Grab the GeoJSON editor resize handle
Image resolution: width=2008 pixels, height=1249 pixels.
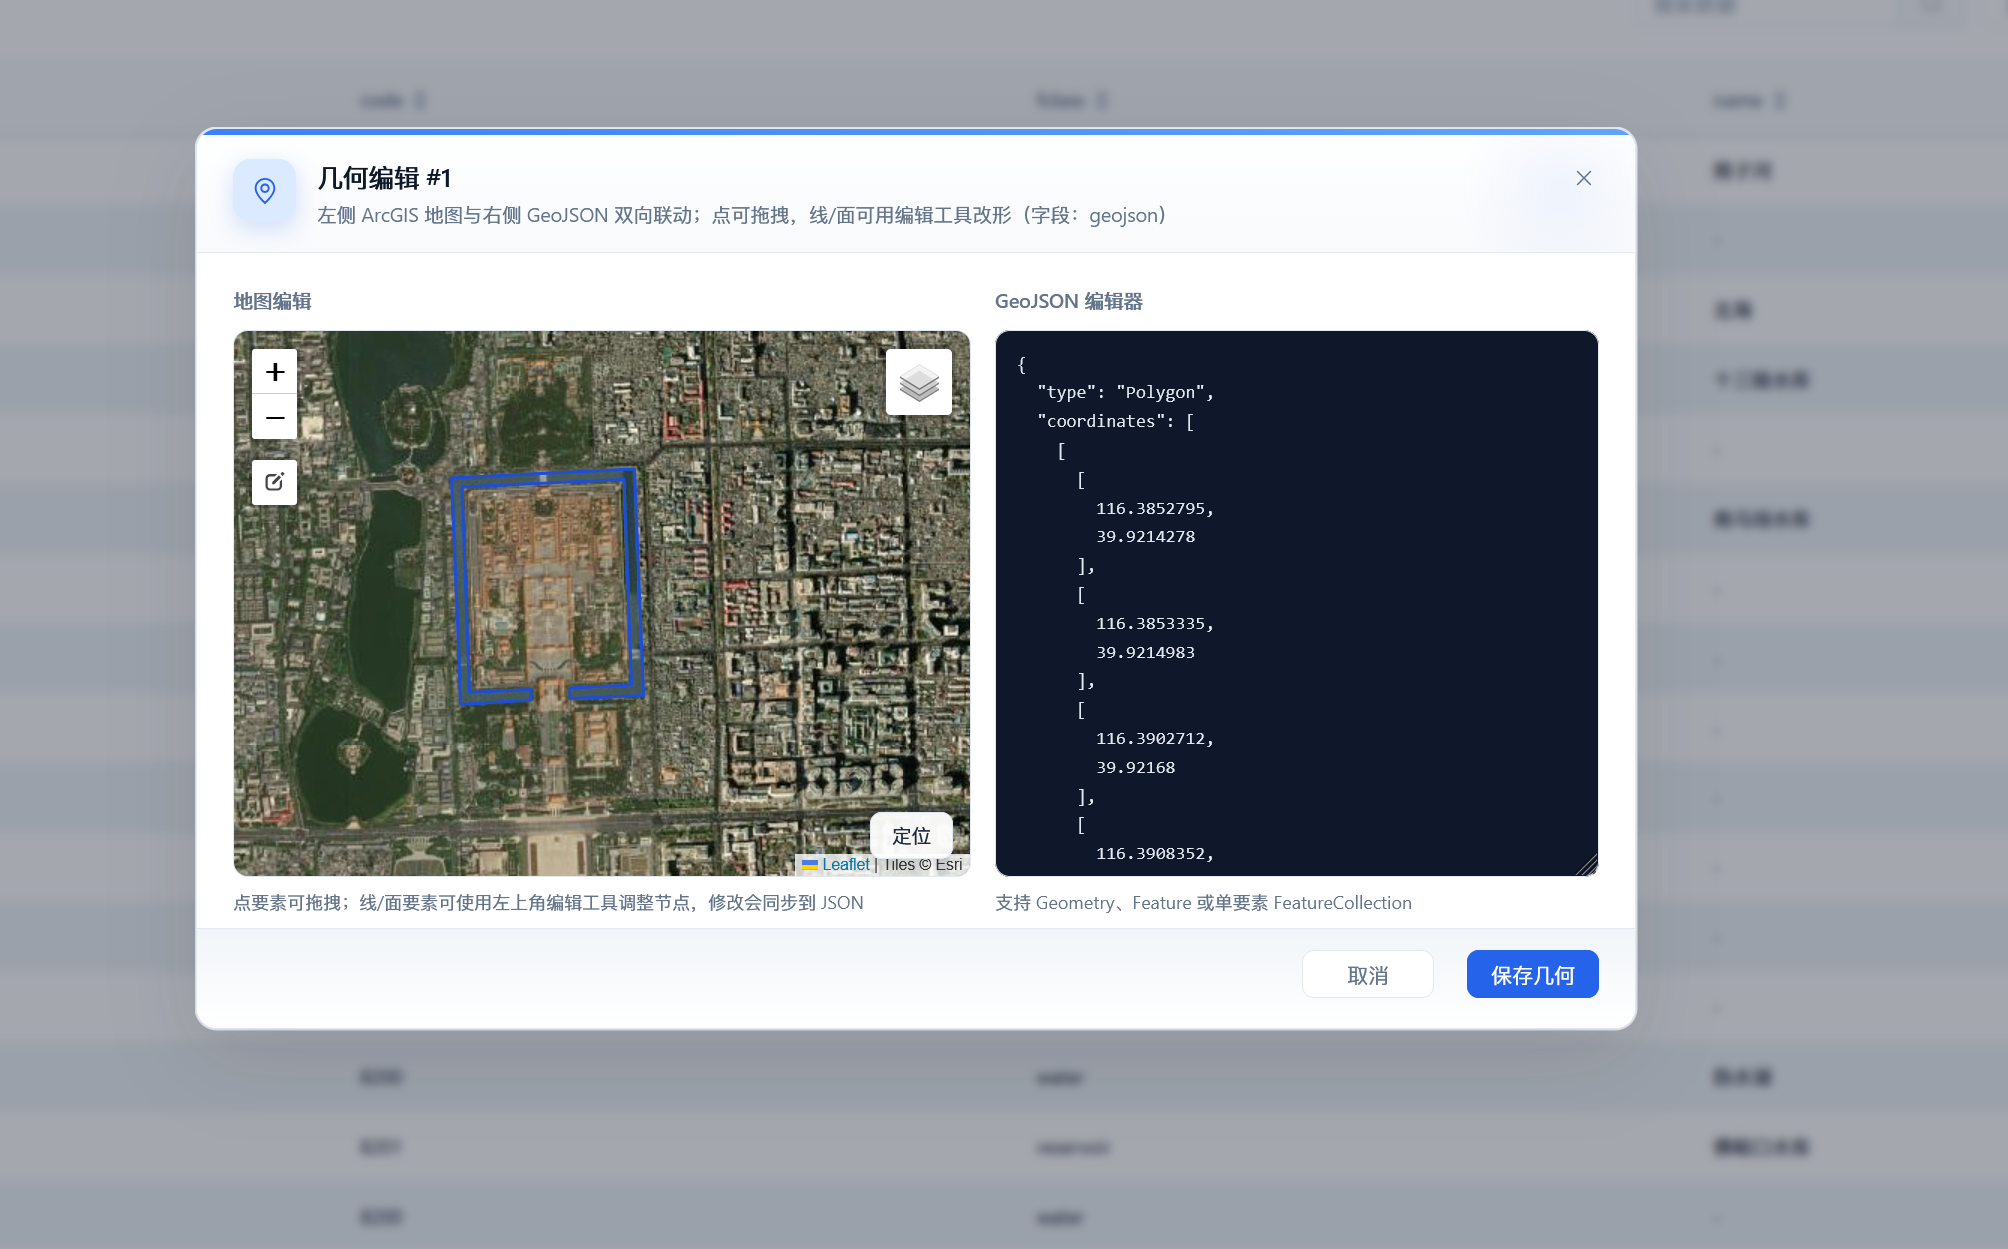[x=1587, y=865]
